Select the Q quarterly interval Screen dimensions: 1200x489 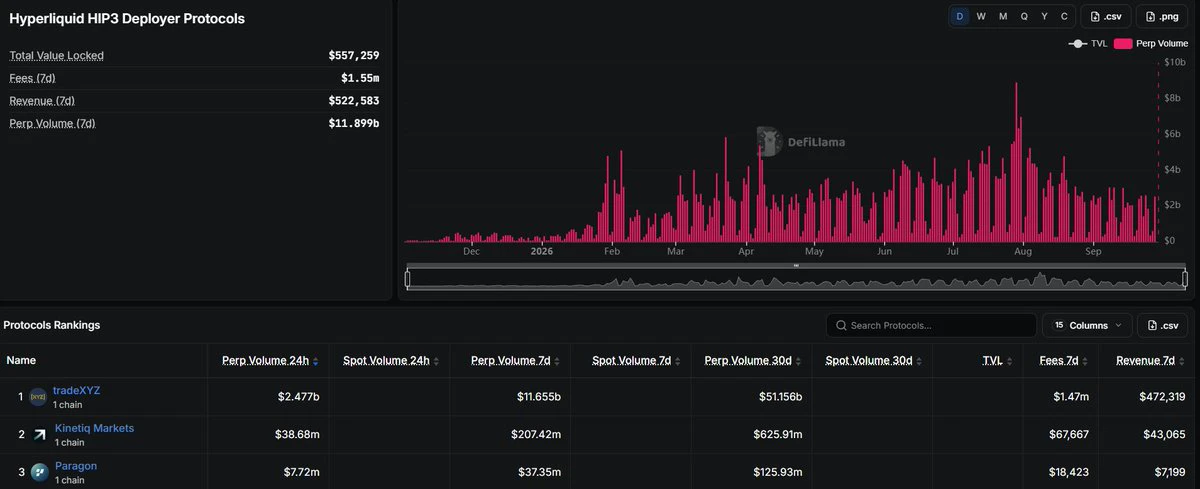(x=1023, y=16)
